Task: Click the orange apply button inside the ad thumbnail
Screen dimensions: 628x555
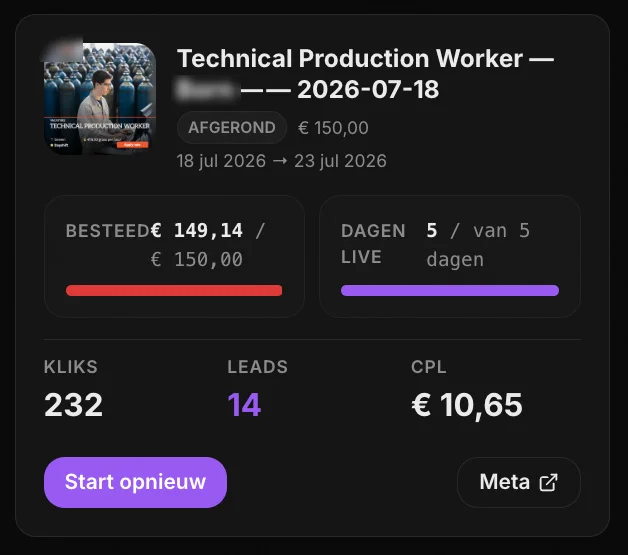Action: pos(132,145)
